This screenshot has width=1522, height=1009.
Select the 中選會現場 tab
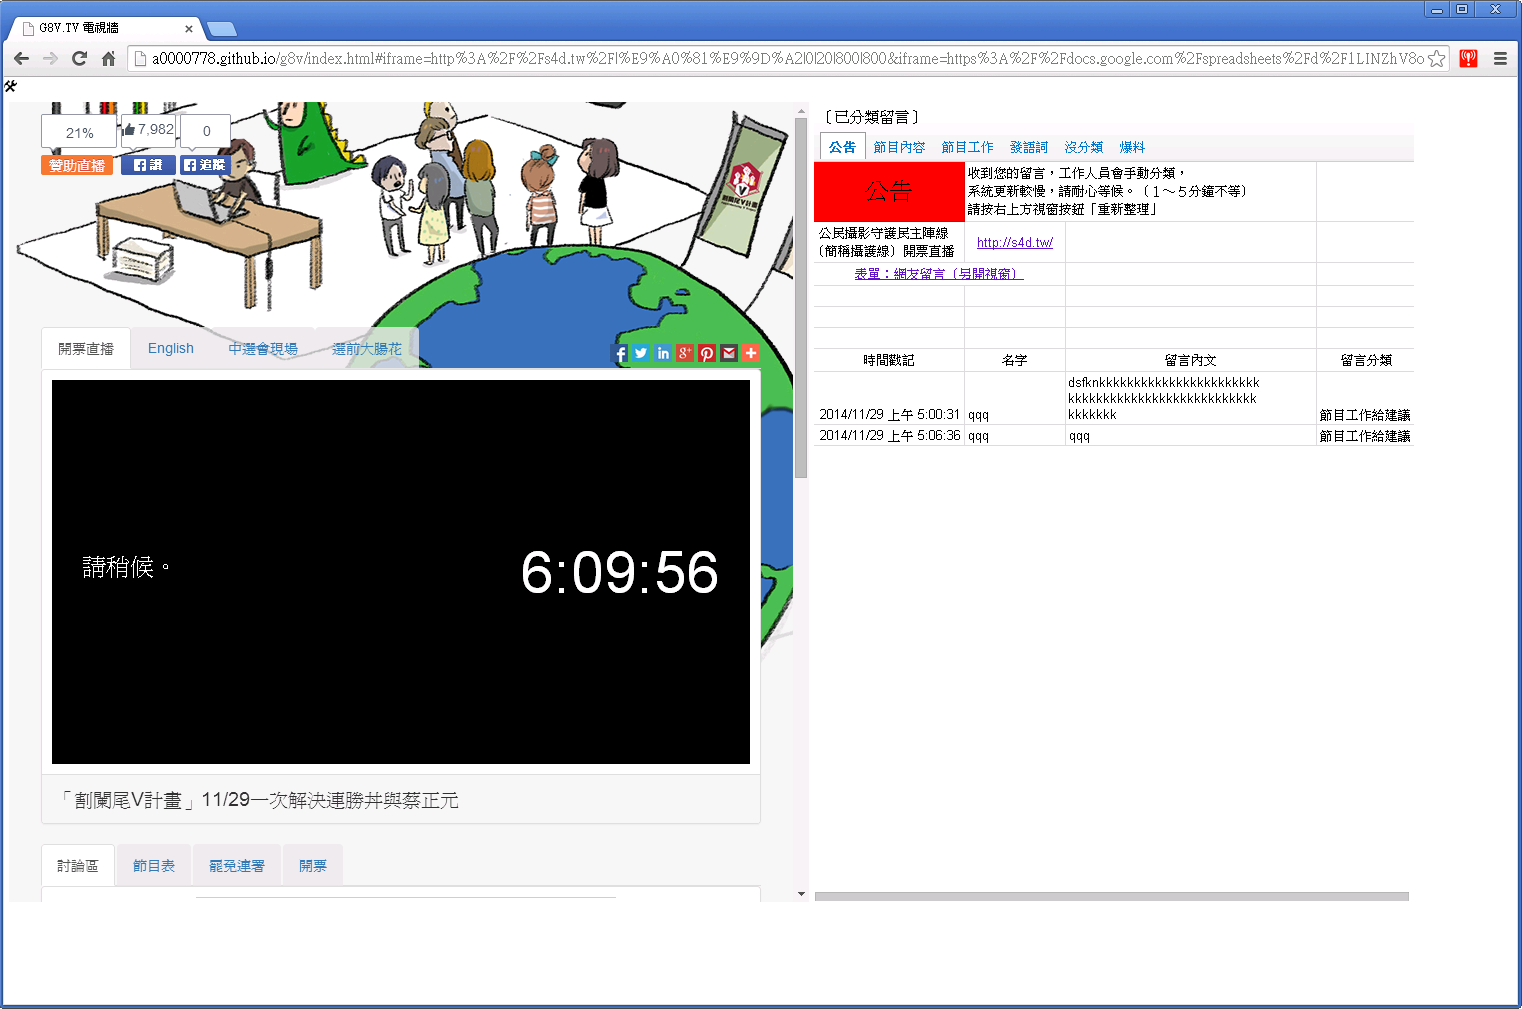(x=263, y=349)
